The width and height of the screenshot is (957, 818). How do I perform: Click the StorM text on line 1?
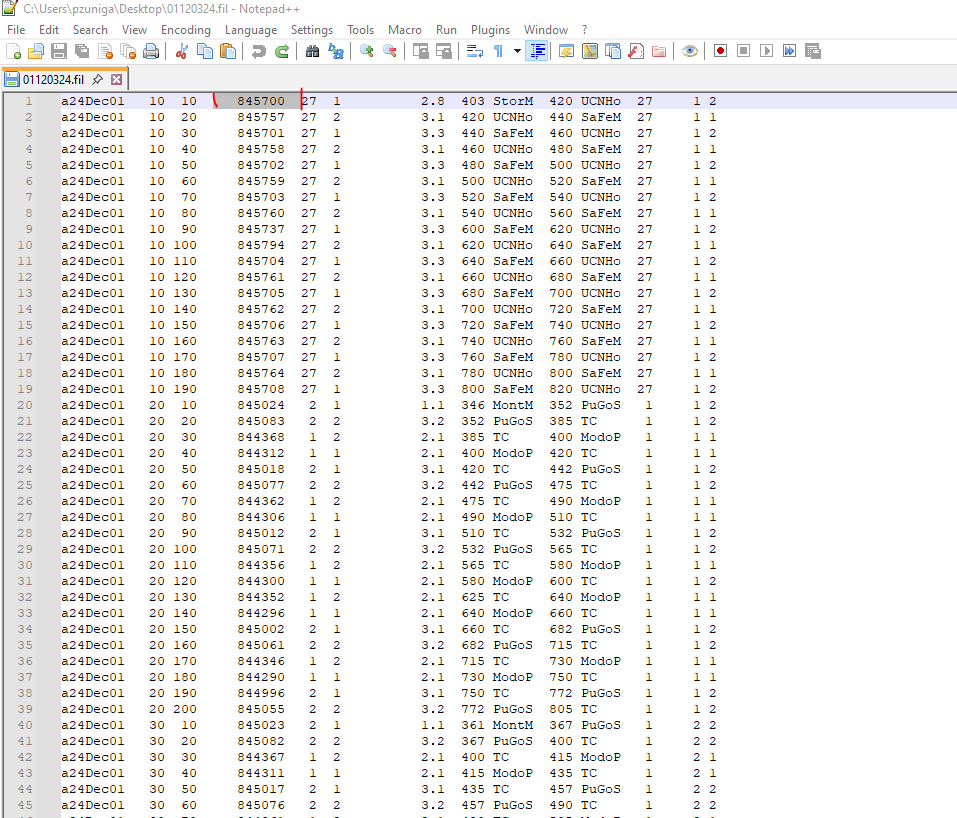(513, 101)
